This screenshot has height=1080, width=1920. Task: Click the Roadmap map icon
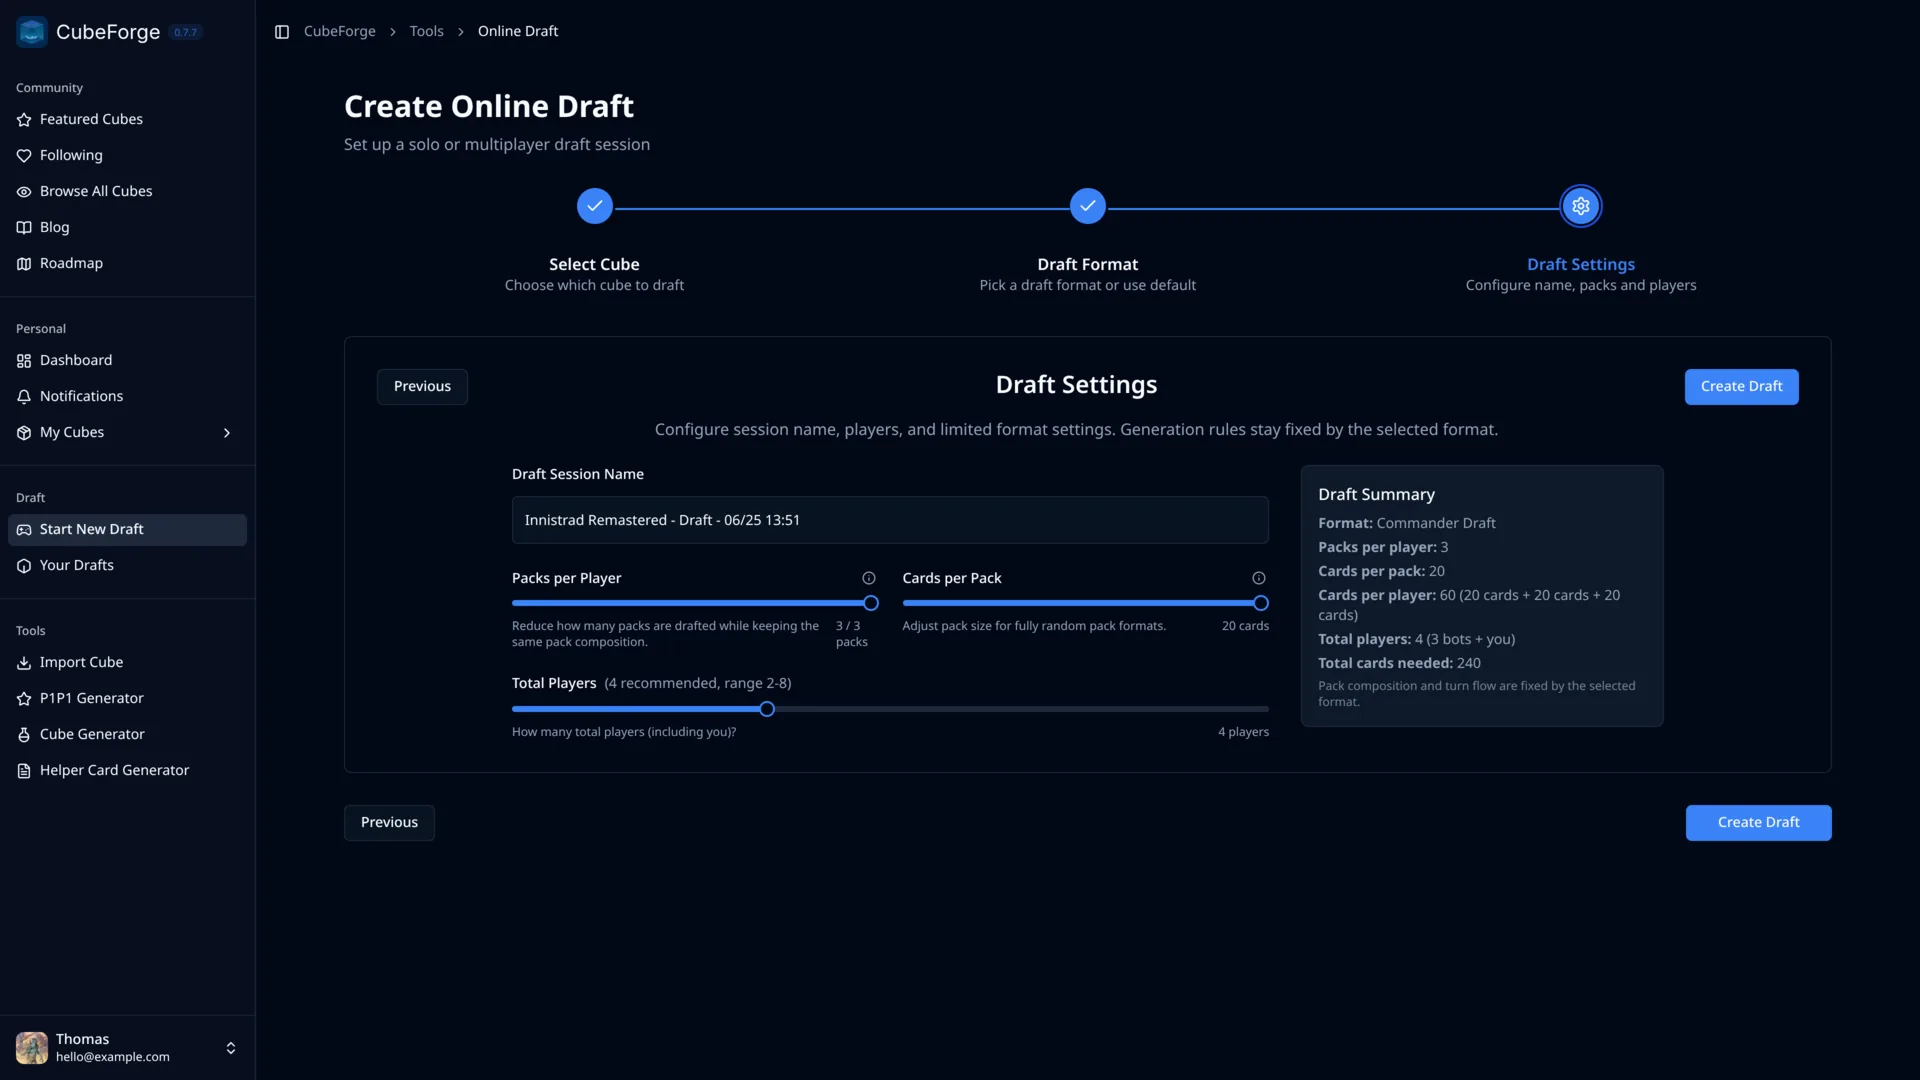(24, 264)
